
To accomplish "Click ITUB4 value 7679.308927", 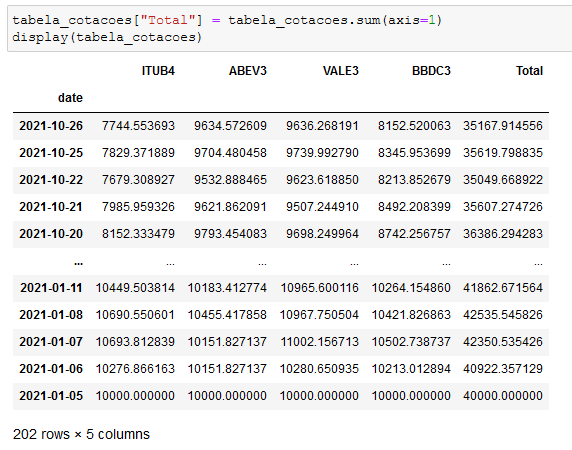I will click(x=138, y=180).
